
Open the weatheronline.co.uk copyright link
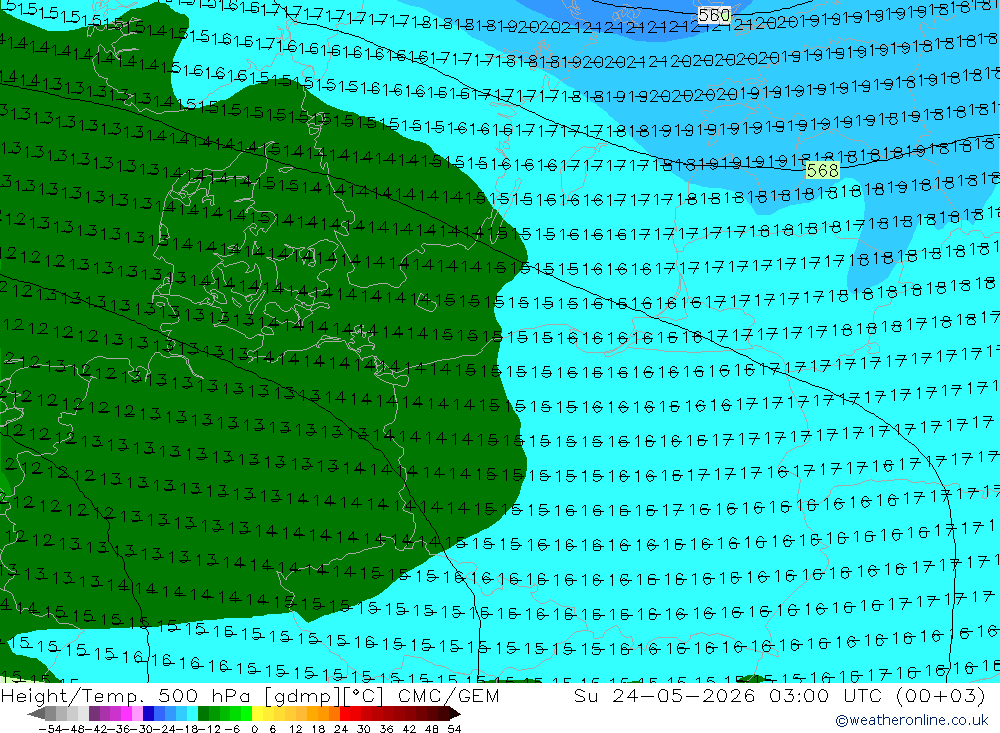click(x=911, y=720)
